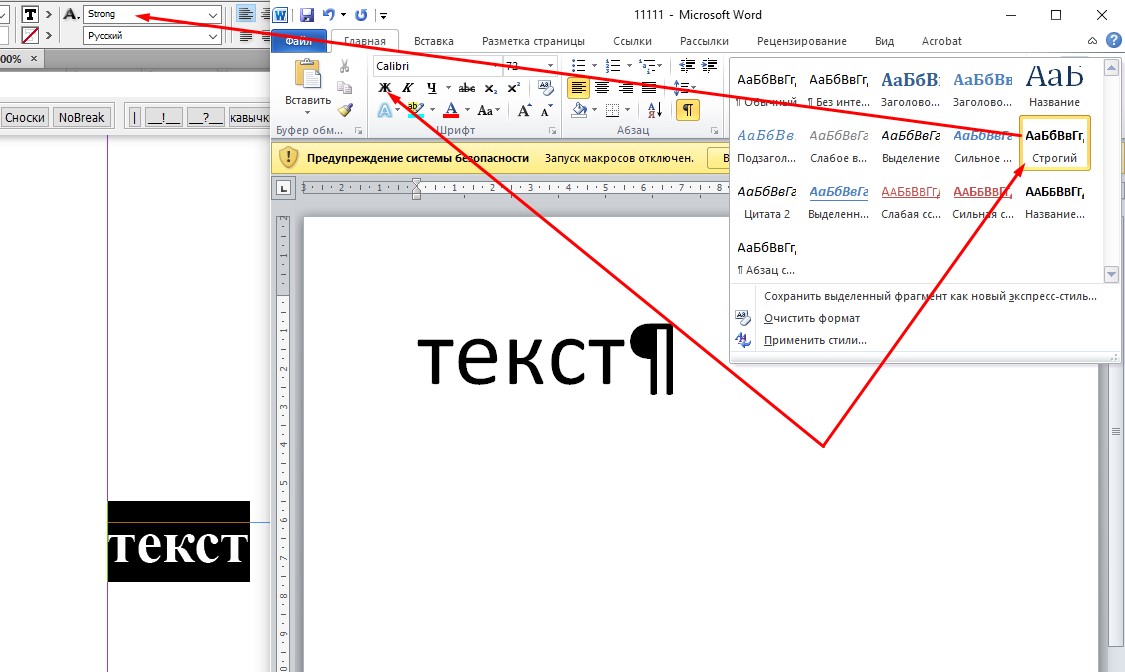Click the line spacing icon

[681, 88]
